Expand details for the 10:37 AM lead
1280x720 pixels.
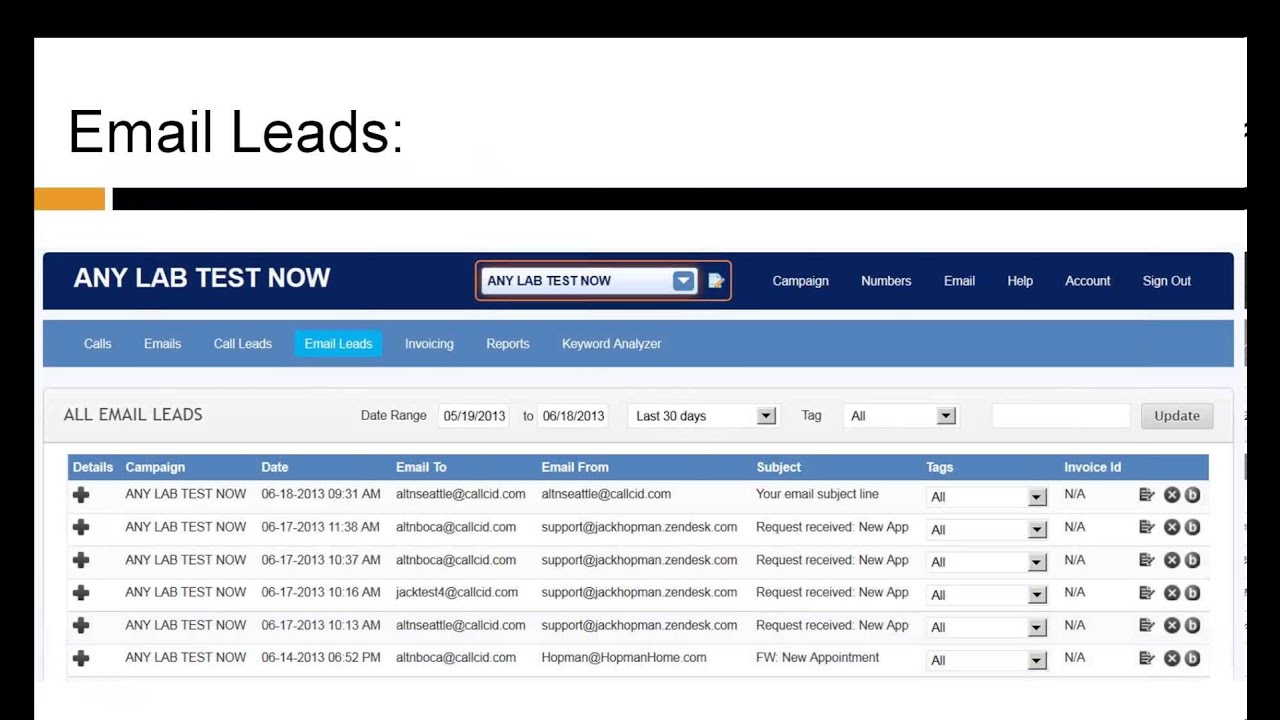(81, 560)
